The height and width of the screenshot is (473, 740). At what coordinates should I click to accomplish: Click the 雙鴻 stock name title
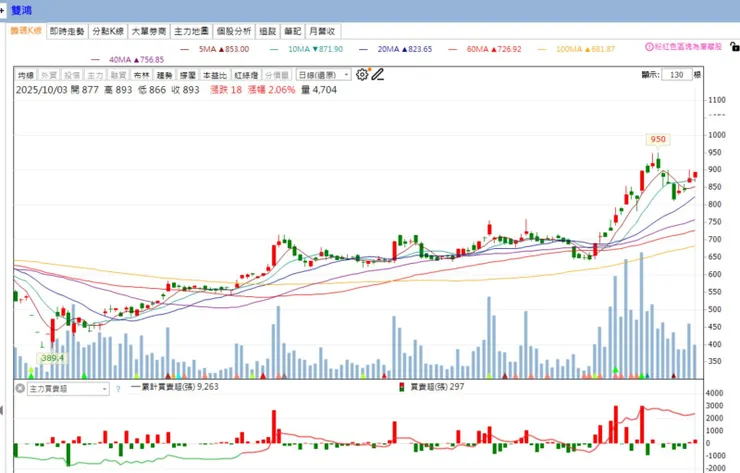click(21, 10)
